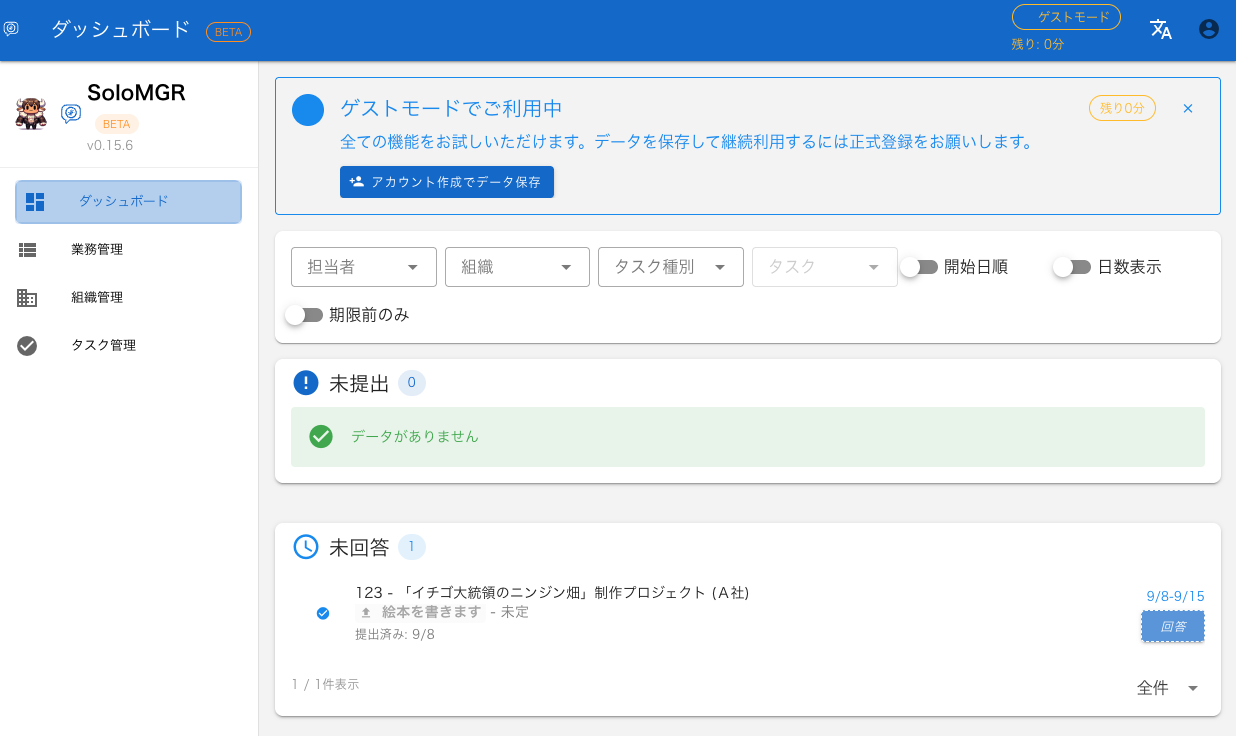Screen dimensions: 1236x736
Task: Close the guest mode banner
Action: [1188, 108]
